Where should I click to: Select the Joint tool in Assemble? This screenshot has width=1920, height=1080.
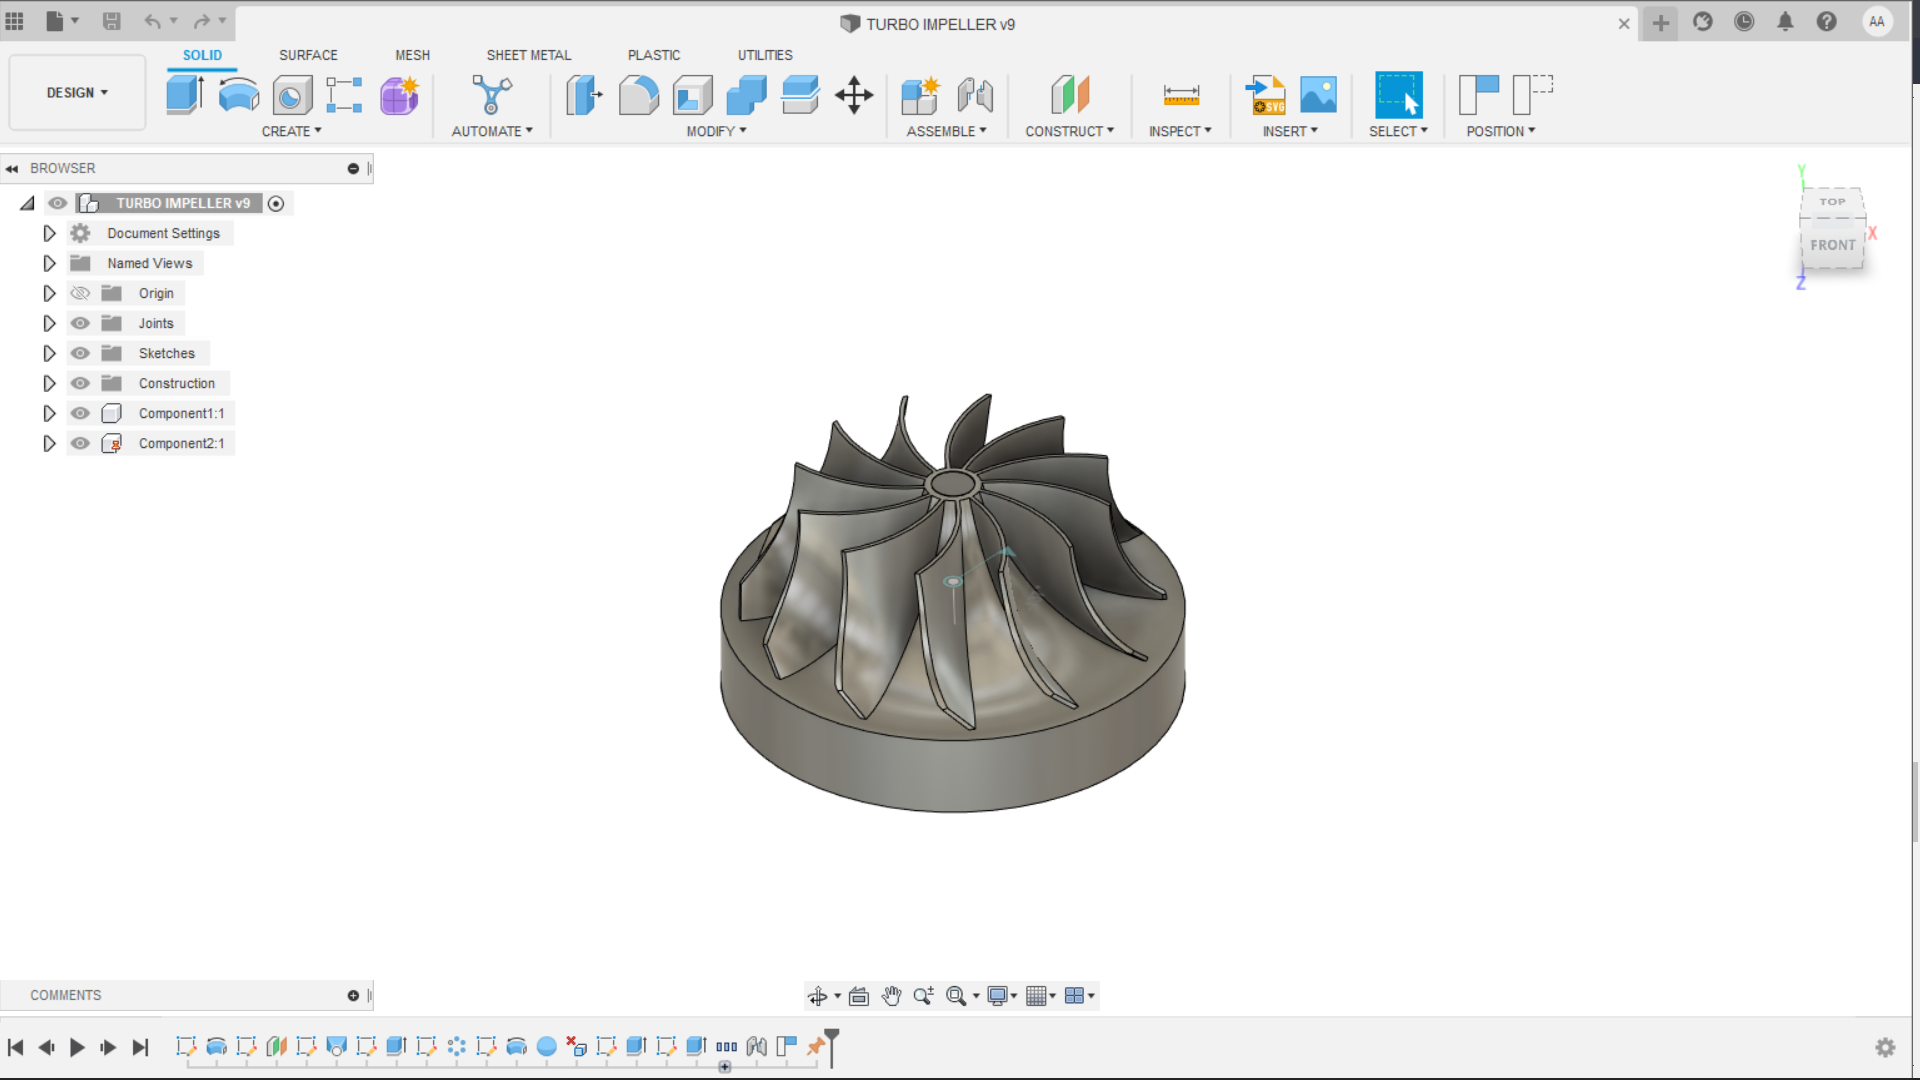(975, 95)
